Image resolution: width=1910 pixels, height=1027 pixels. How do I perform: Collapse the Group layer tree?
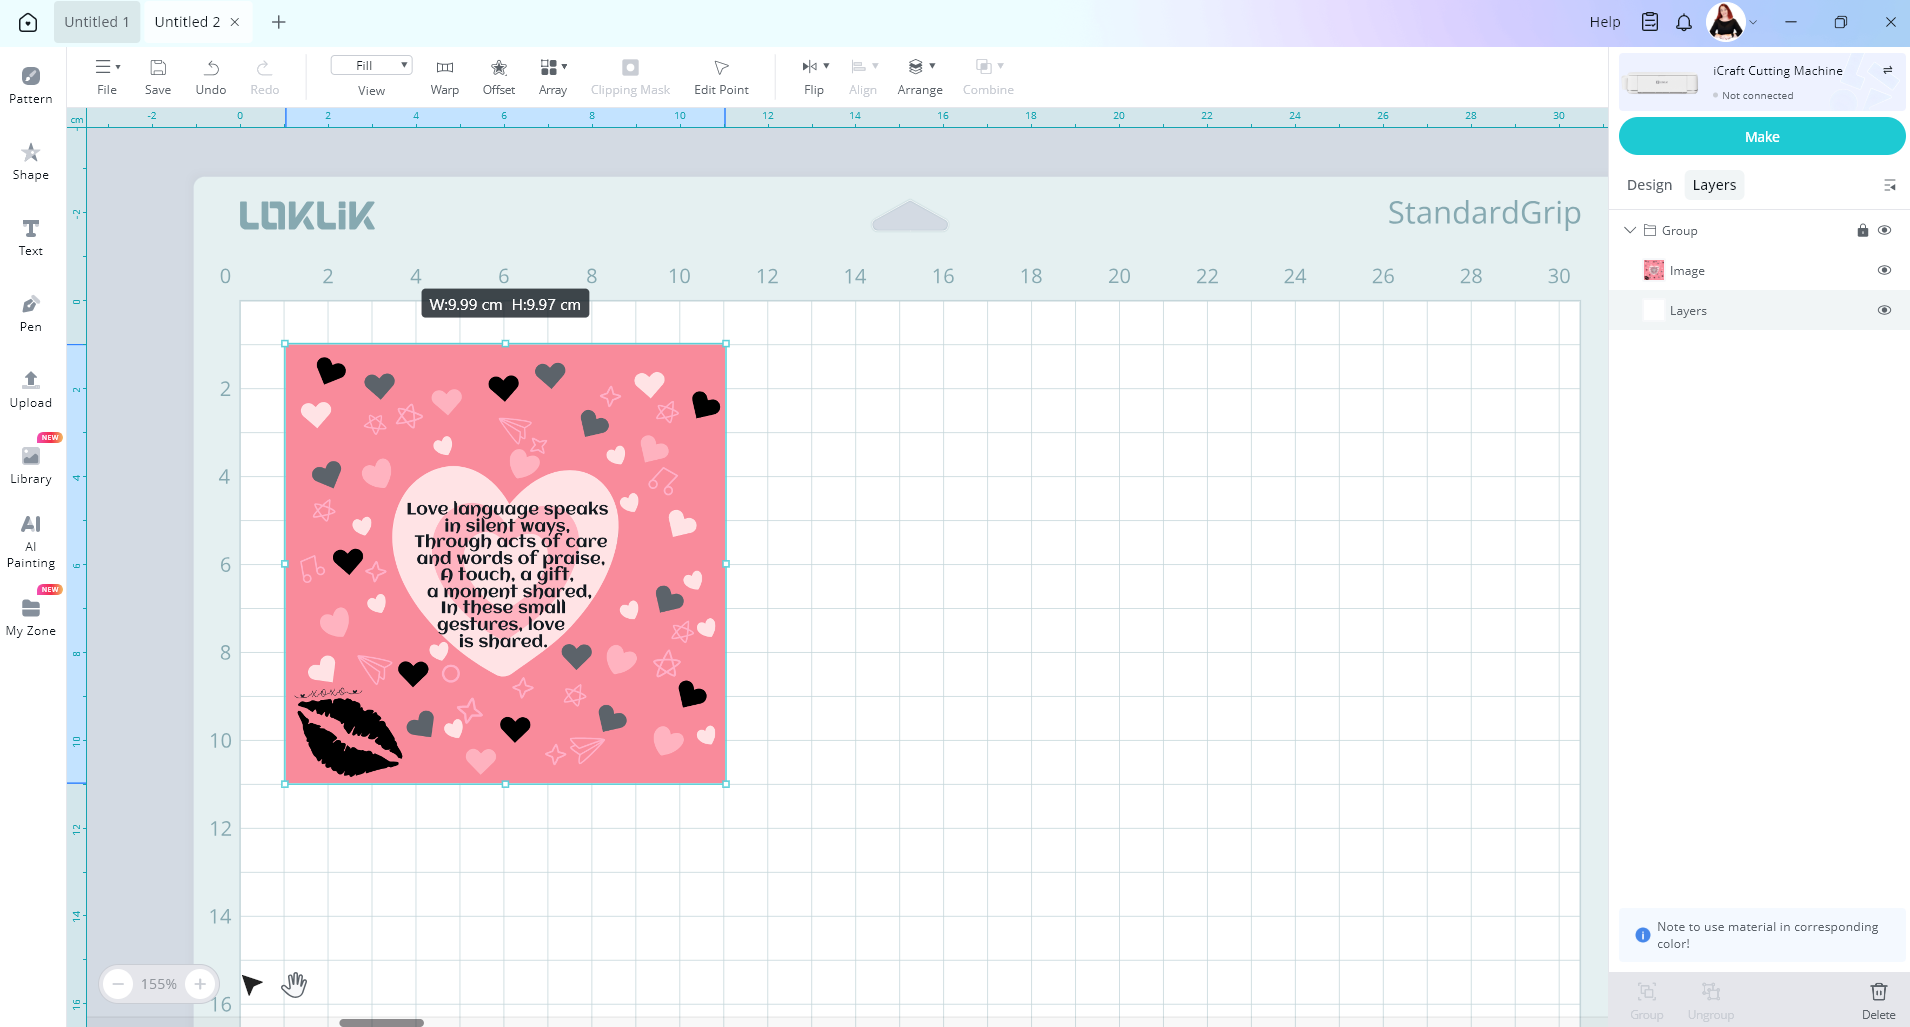[x=1630, y=230]
